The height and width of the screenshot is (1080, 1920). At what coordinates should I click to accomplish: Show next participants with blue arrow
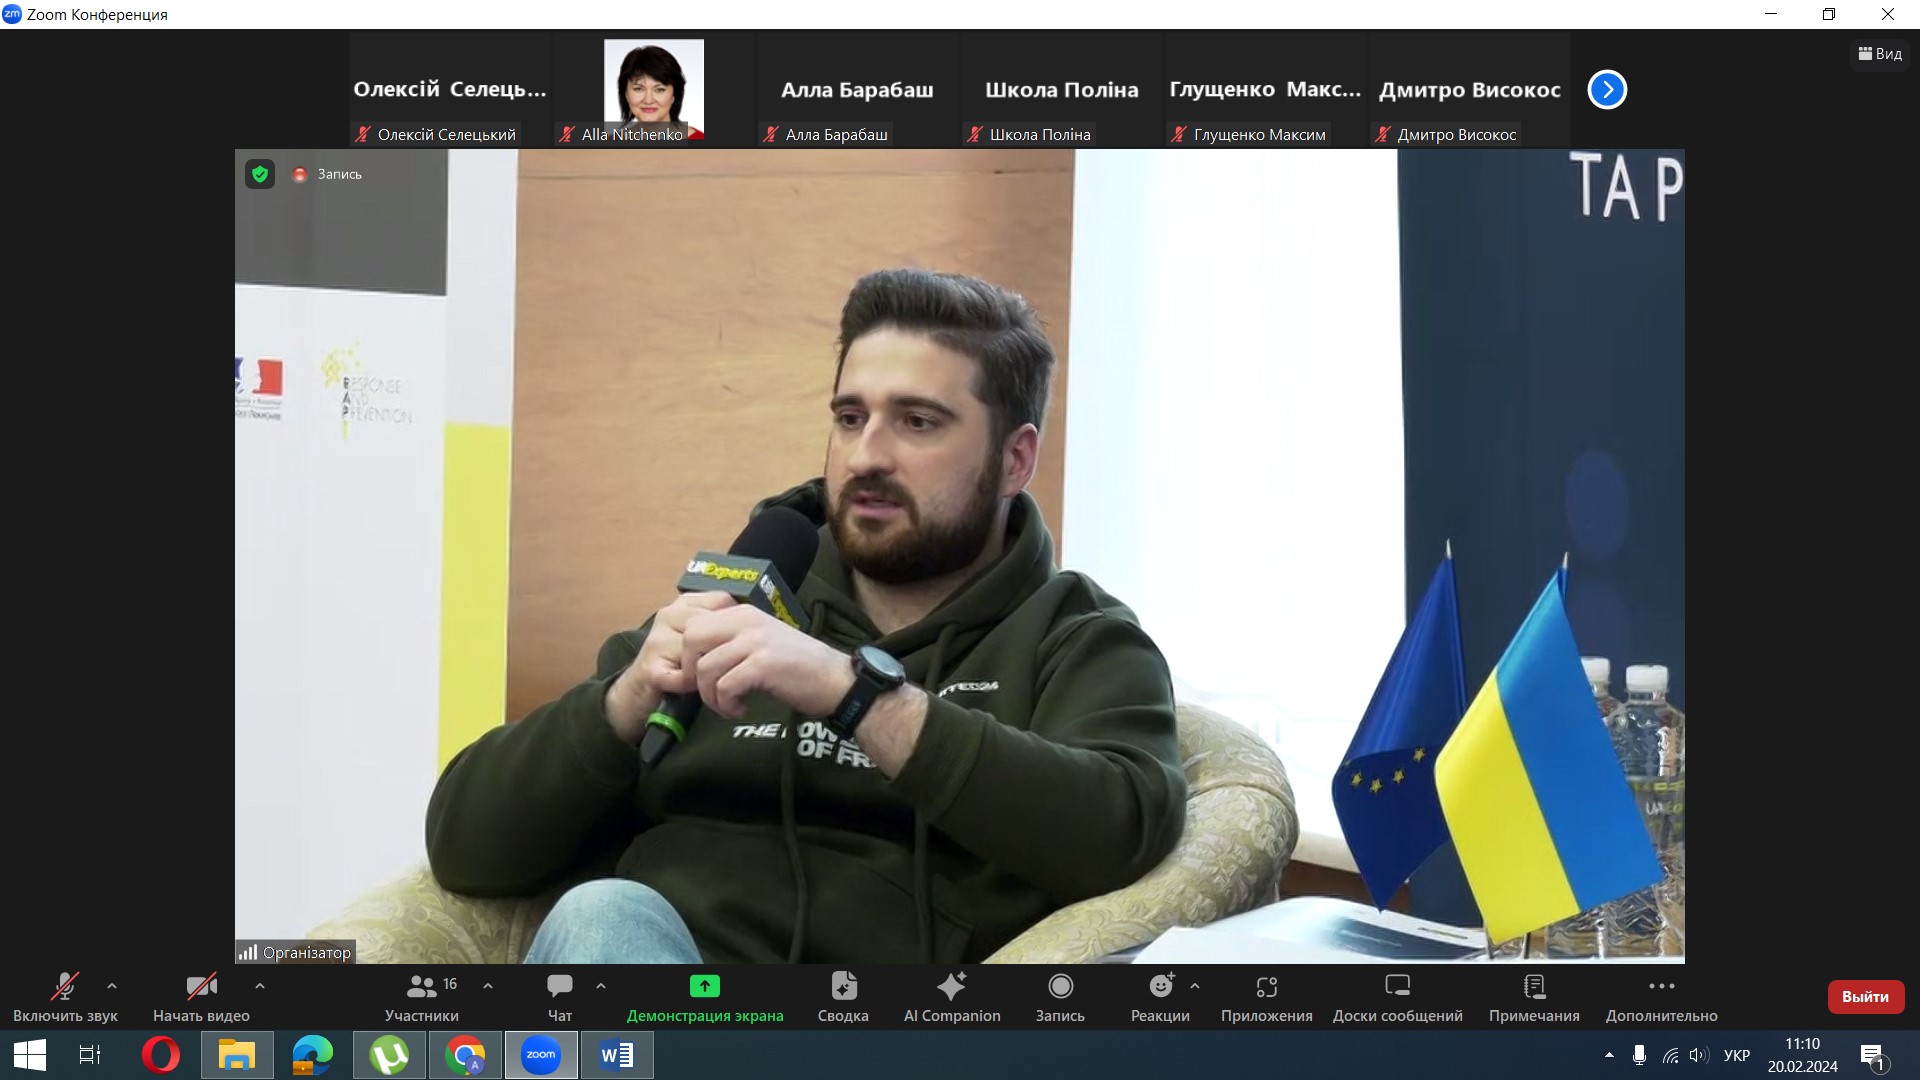point(1607,90)
